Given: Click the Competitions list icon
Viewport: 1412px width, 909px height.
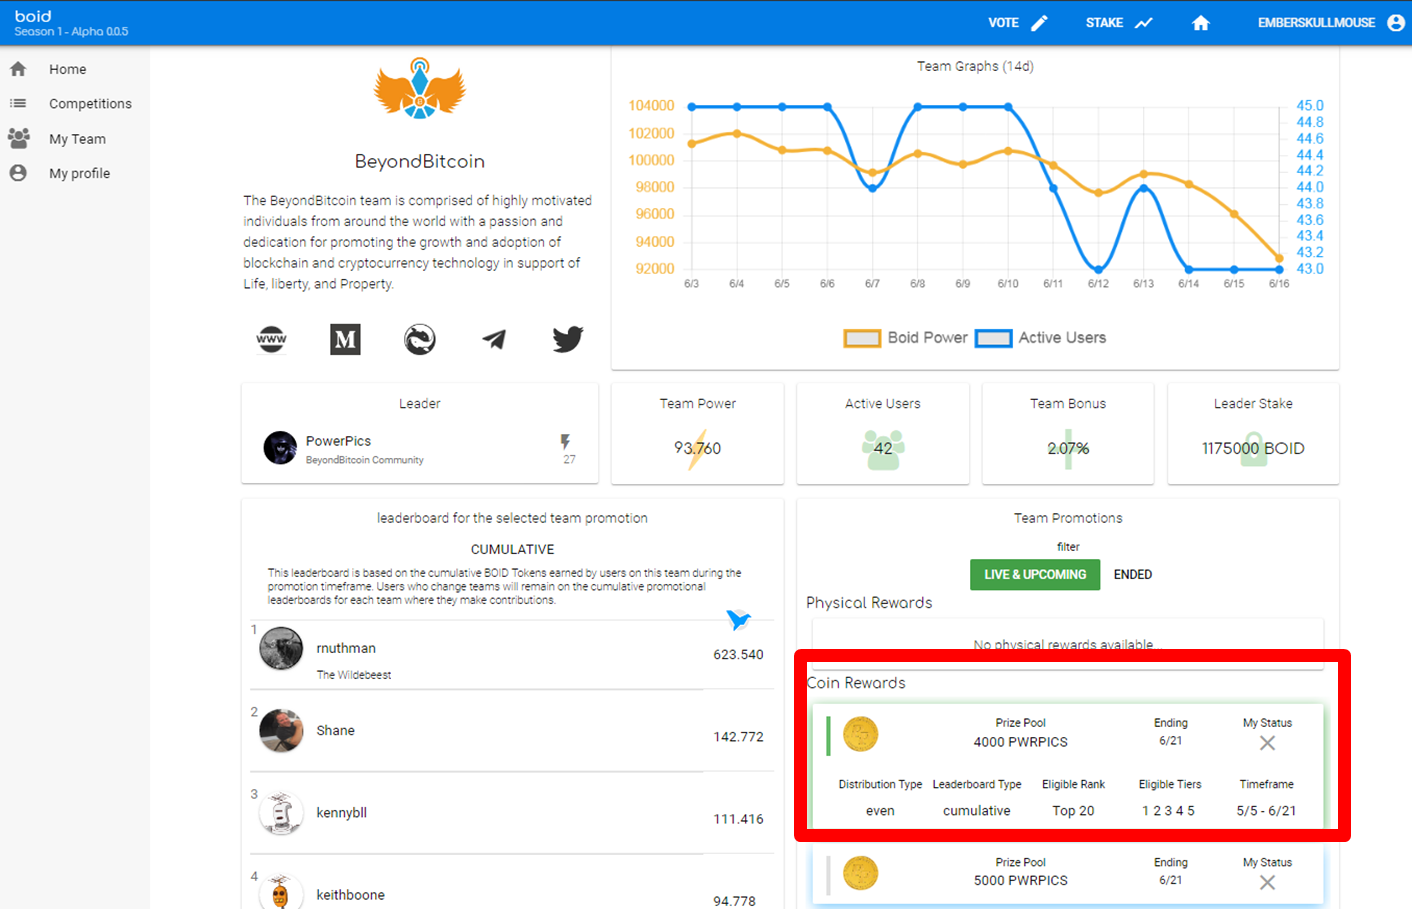Looking at the screenshot, I should (x=18, y=103).
